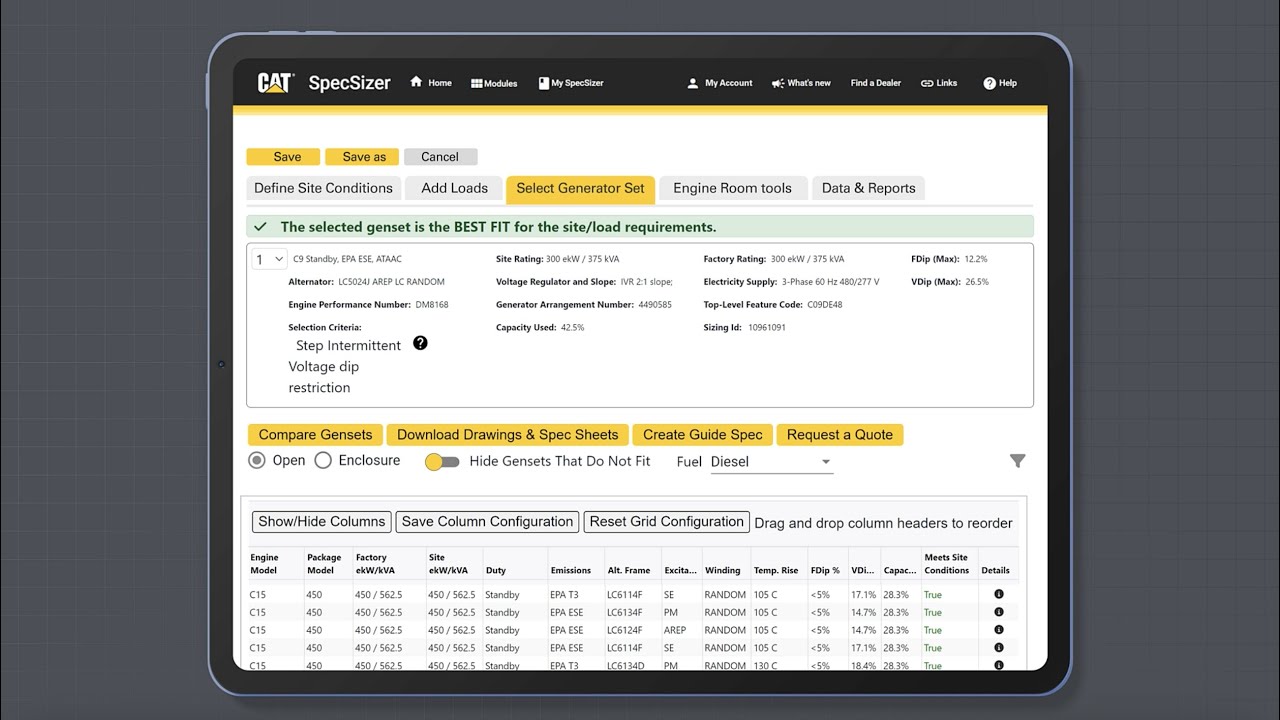Open Help in the top navigation
This screenshot has height=720, width=1280.
pos(1000,83)
